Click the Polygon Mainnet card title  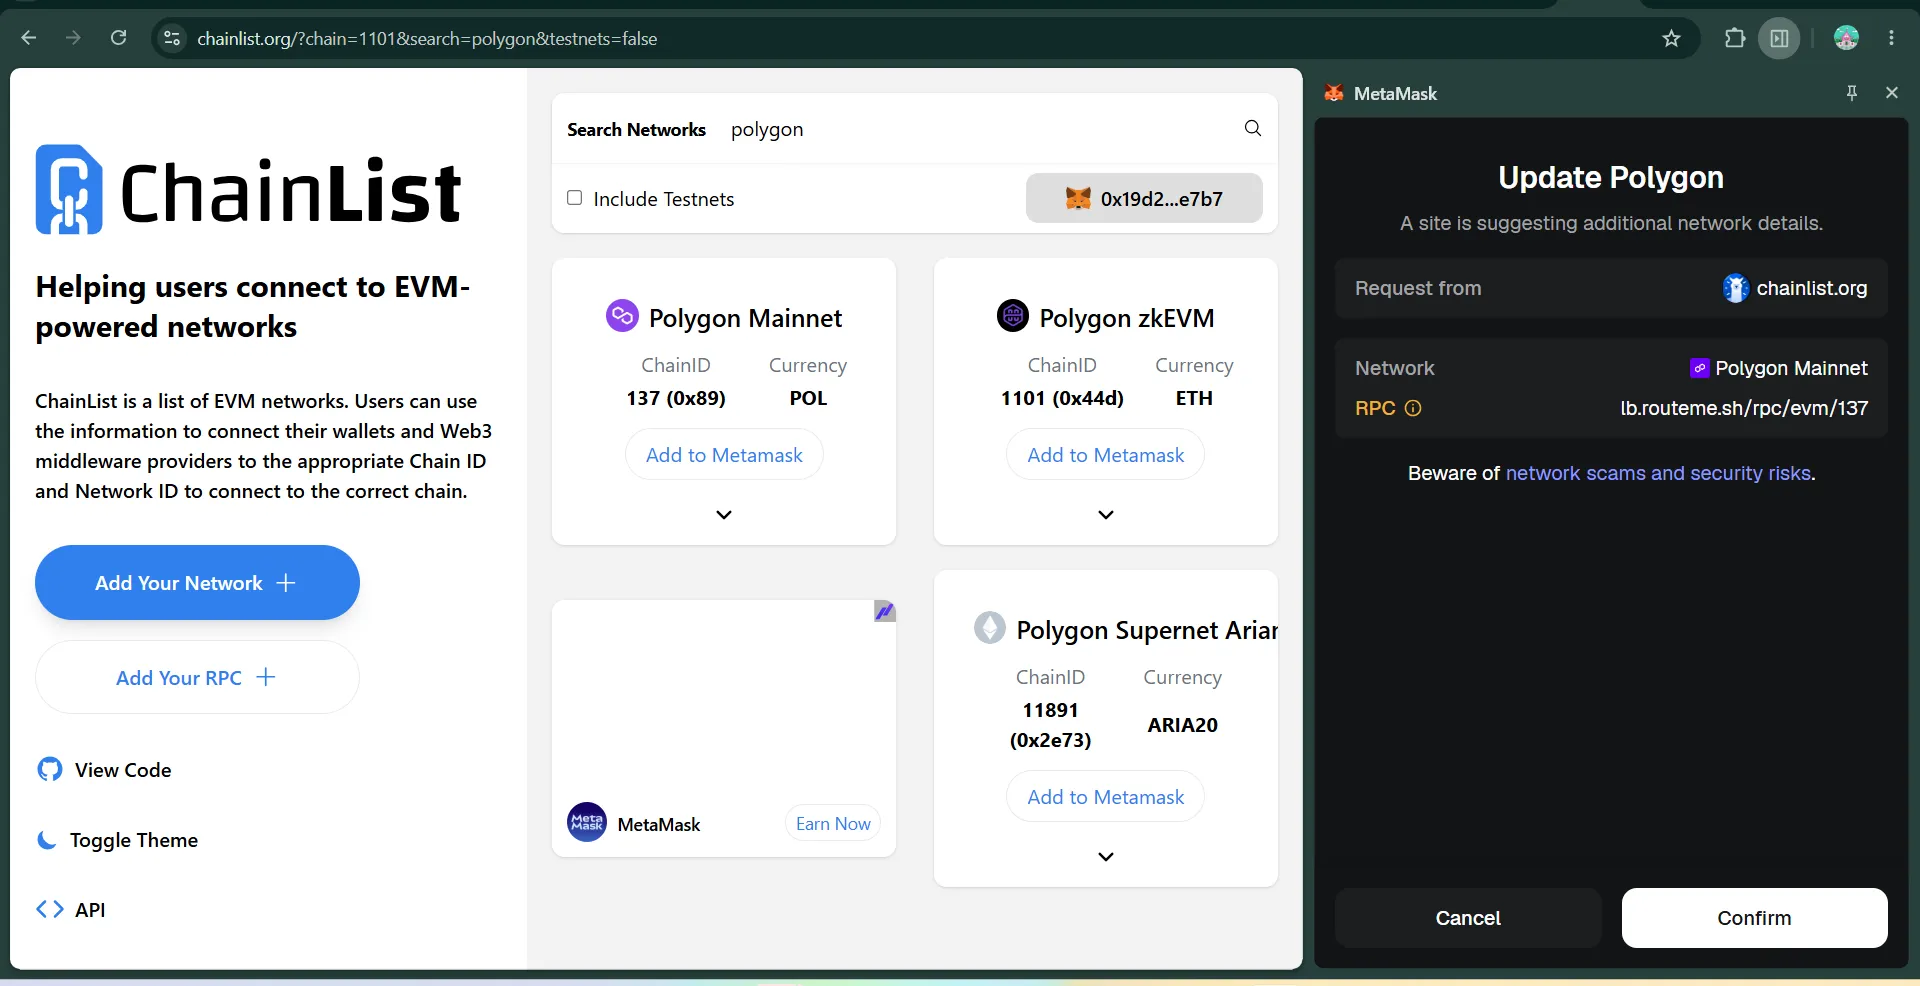(x=745, y=318)
